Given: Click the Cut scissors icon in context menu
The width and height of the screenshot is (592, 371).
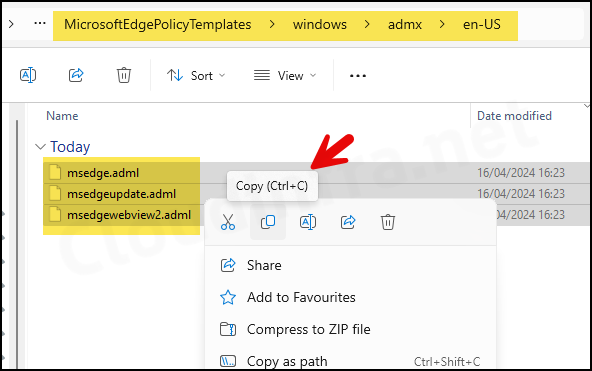Looking at the screenshot, I should tap(228, 222).
